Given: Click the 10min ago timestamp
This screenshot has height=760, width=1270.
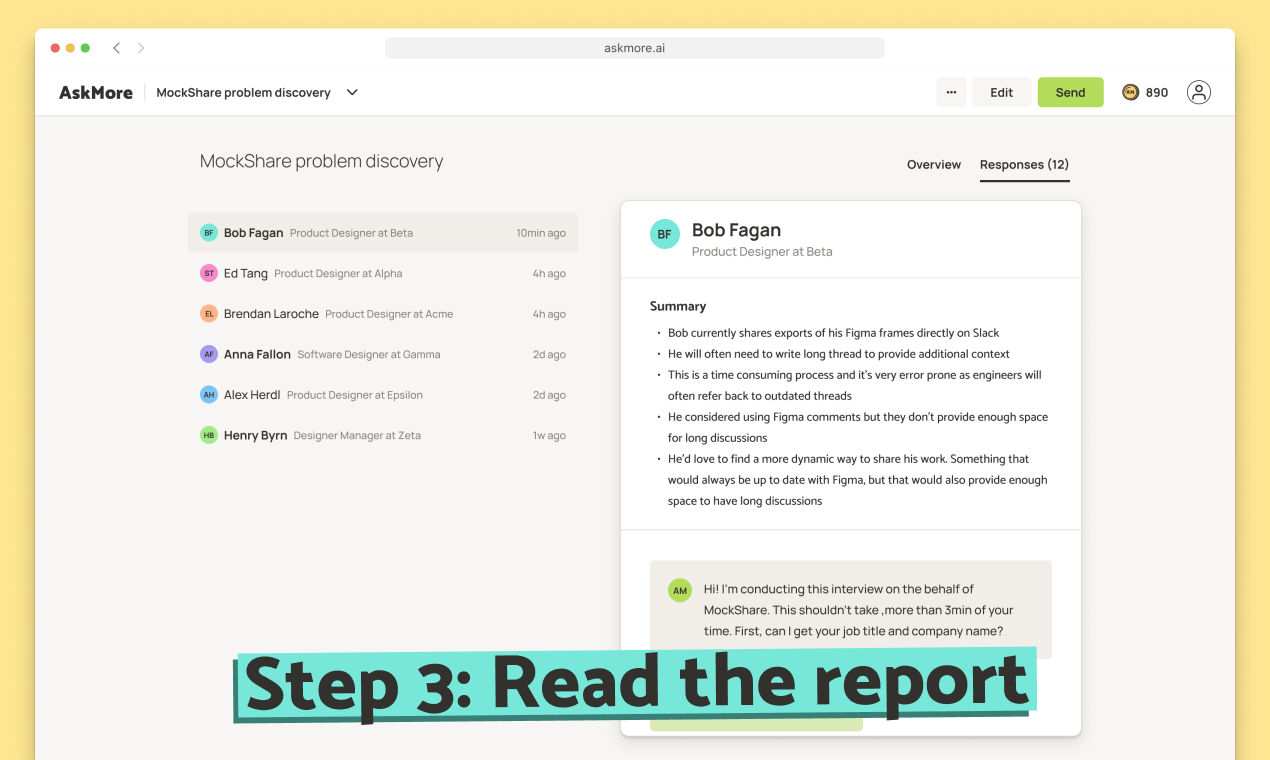Looking at the screenshot, I should 541,233.
